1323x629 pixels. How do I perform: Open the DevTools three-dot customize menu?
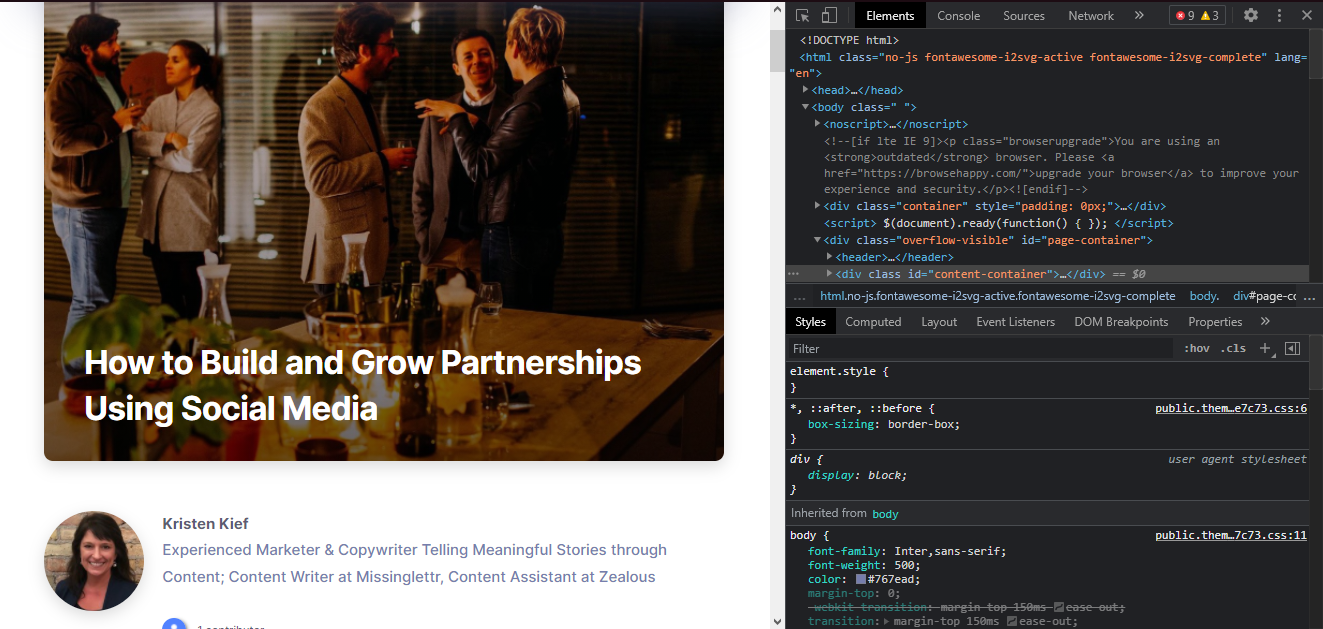(1279, 15)
